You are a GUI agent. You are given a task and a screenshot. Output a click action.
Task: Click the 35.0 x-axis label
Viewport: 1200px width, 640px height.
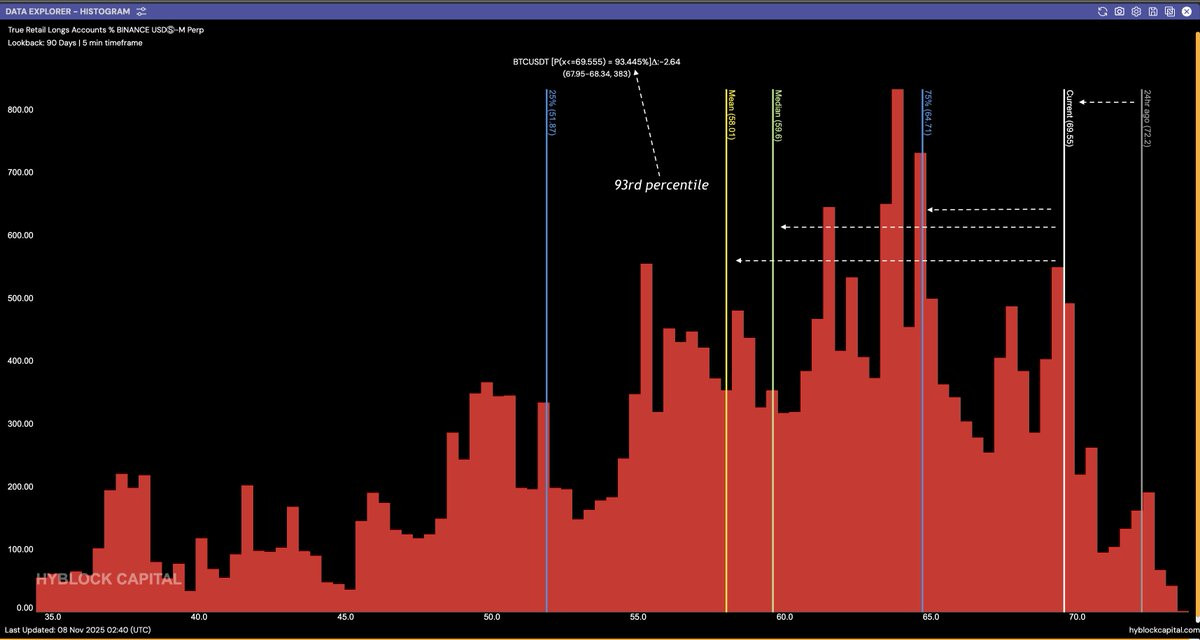[52, 618]
